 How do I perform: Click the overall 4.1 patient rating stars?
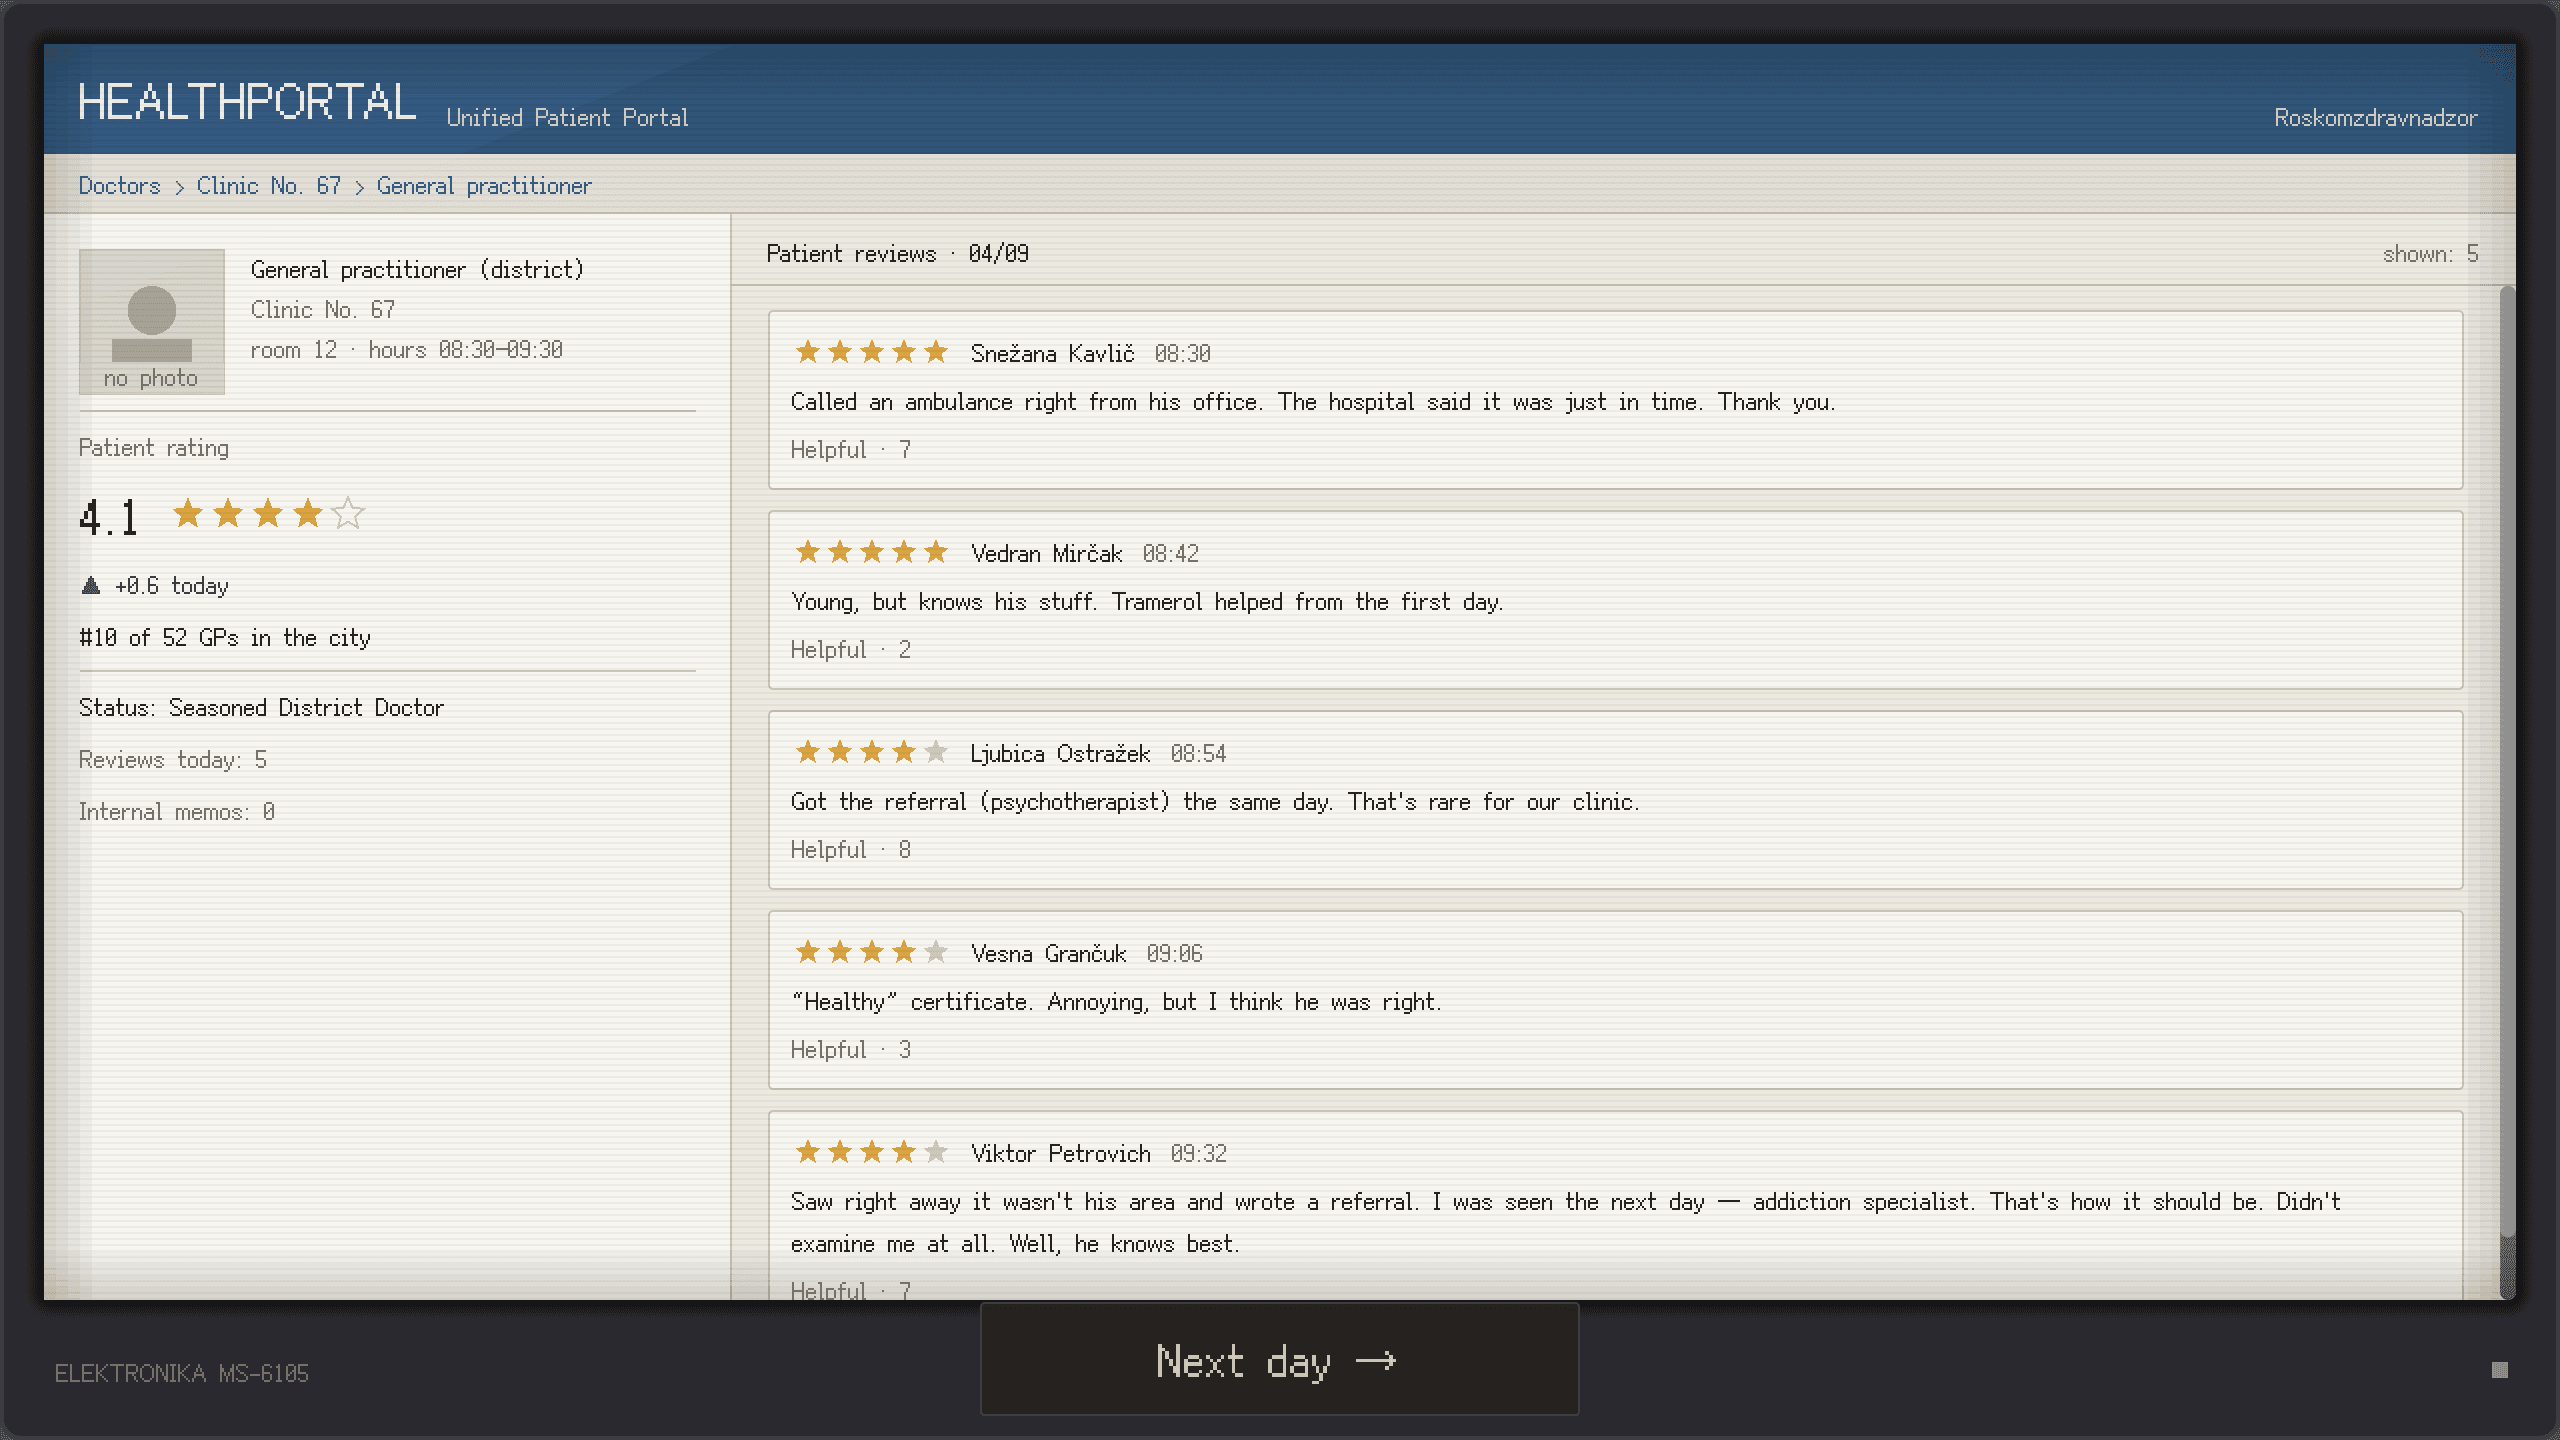point(268,514)
